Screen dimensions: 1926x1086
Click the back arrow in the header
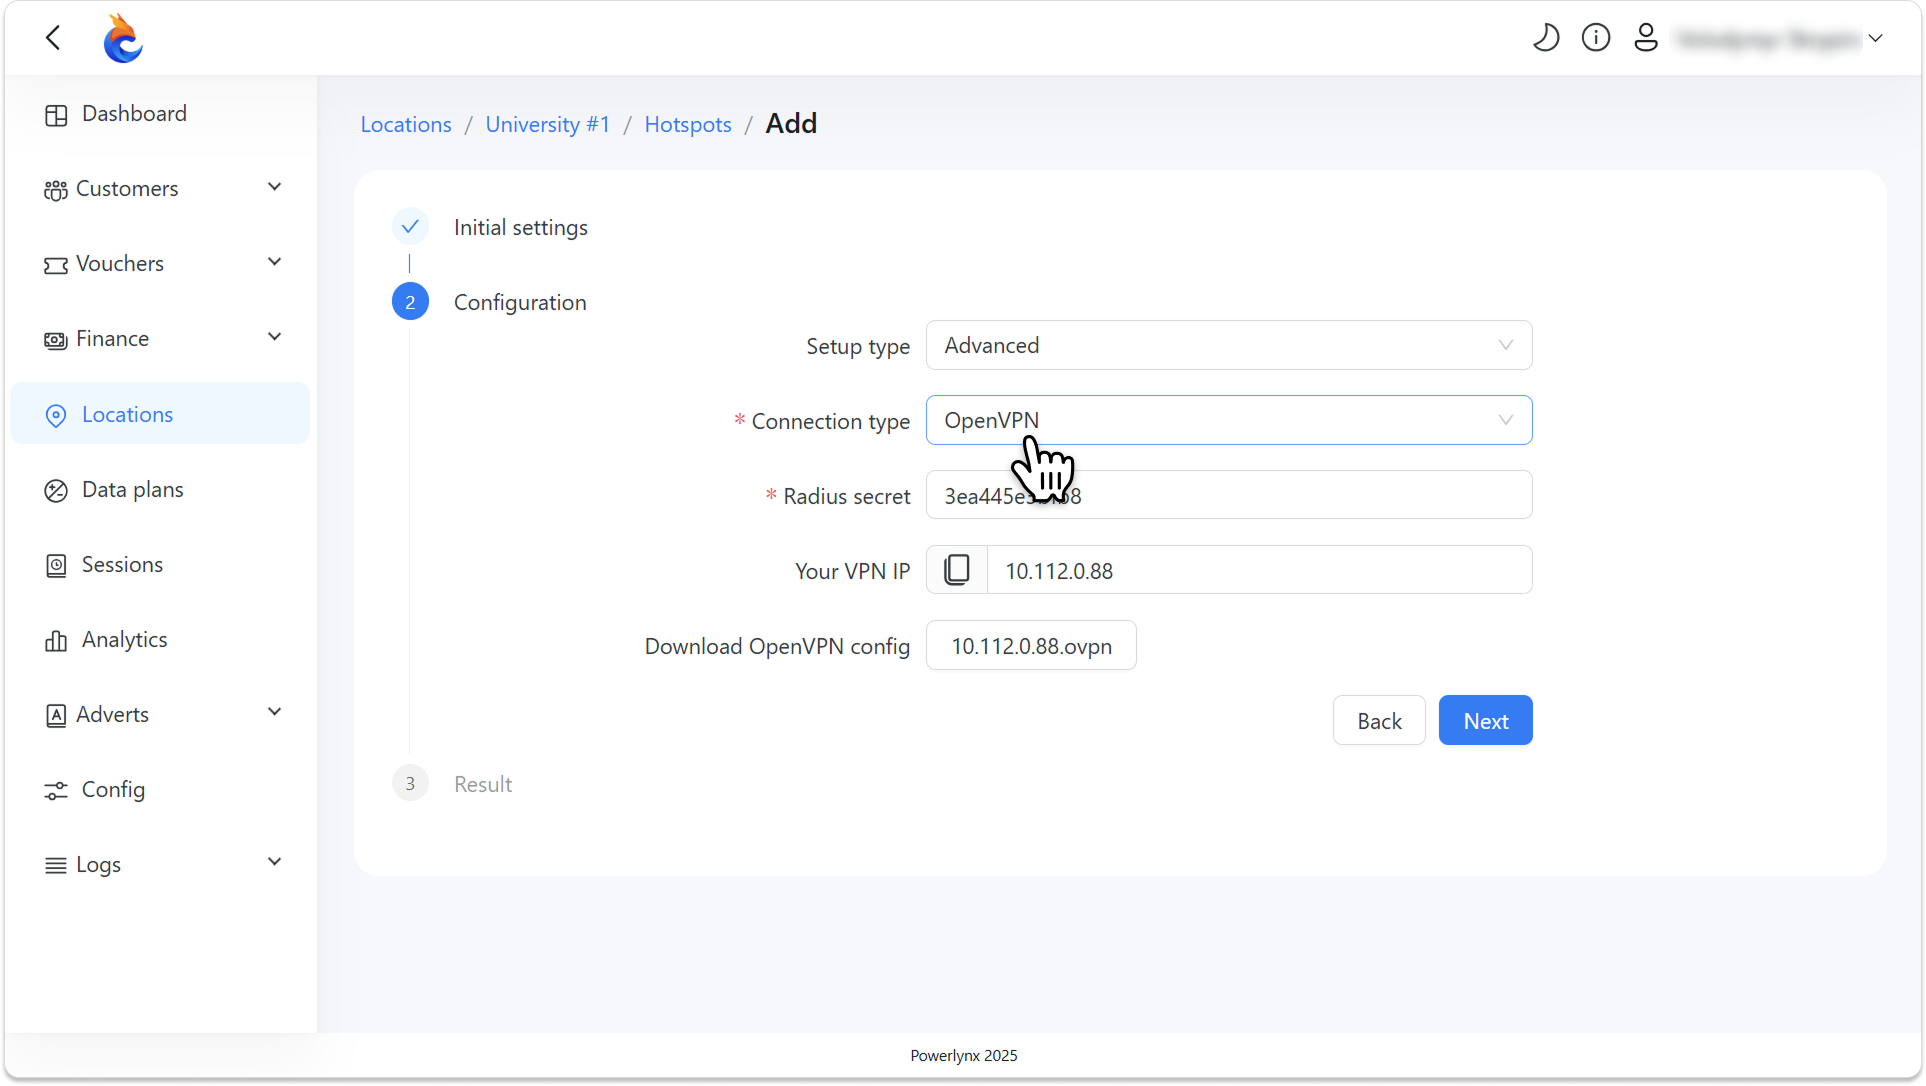(x=53, y=38)
